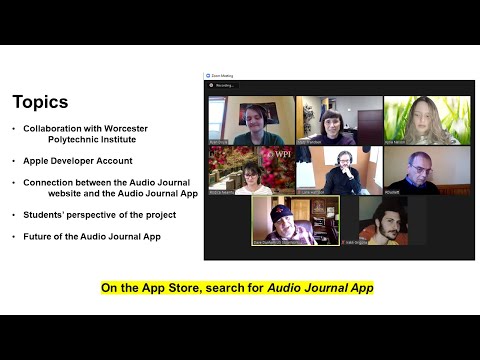Click the "Zoom Meeting" window title text
480x360 pixels.
pyautogui.click(x=222, y=76)
